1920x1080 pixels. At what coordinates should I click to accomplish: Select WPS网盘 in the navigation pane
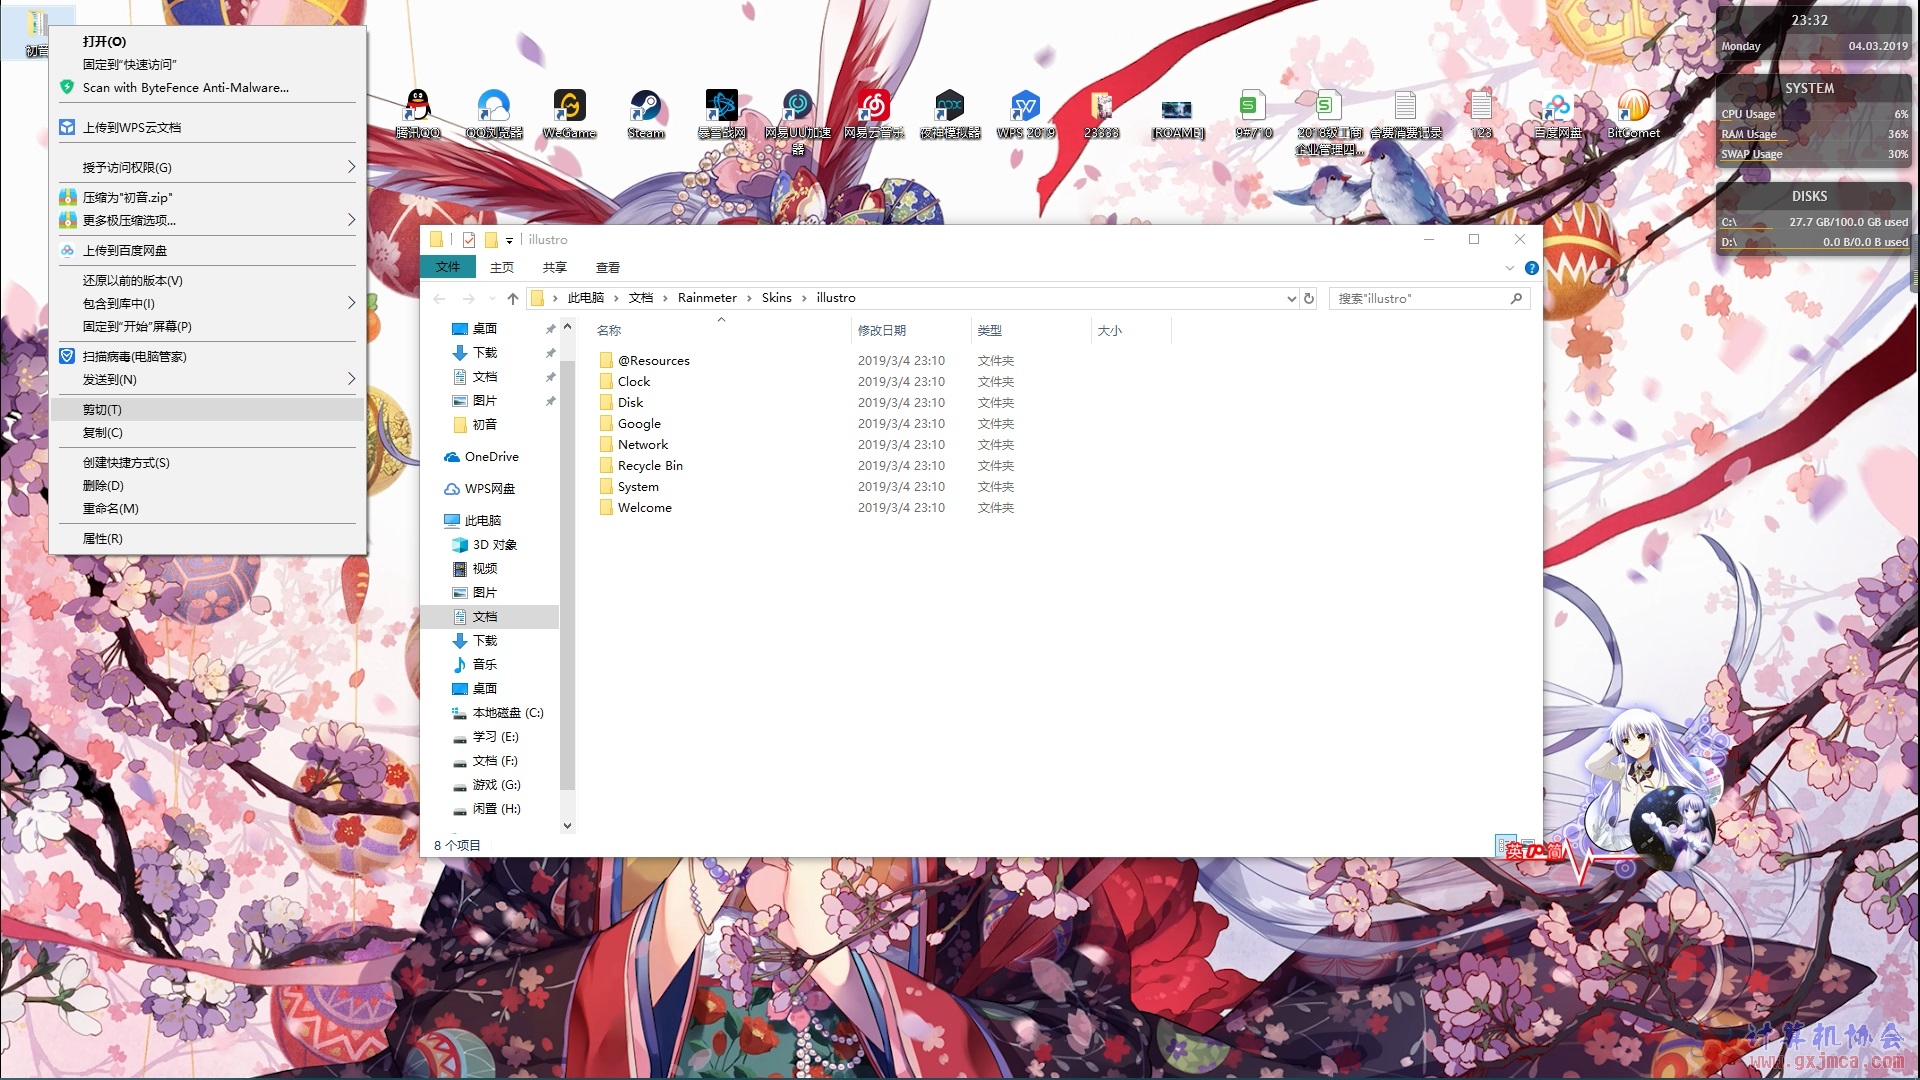point(489,488)
